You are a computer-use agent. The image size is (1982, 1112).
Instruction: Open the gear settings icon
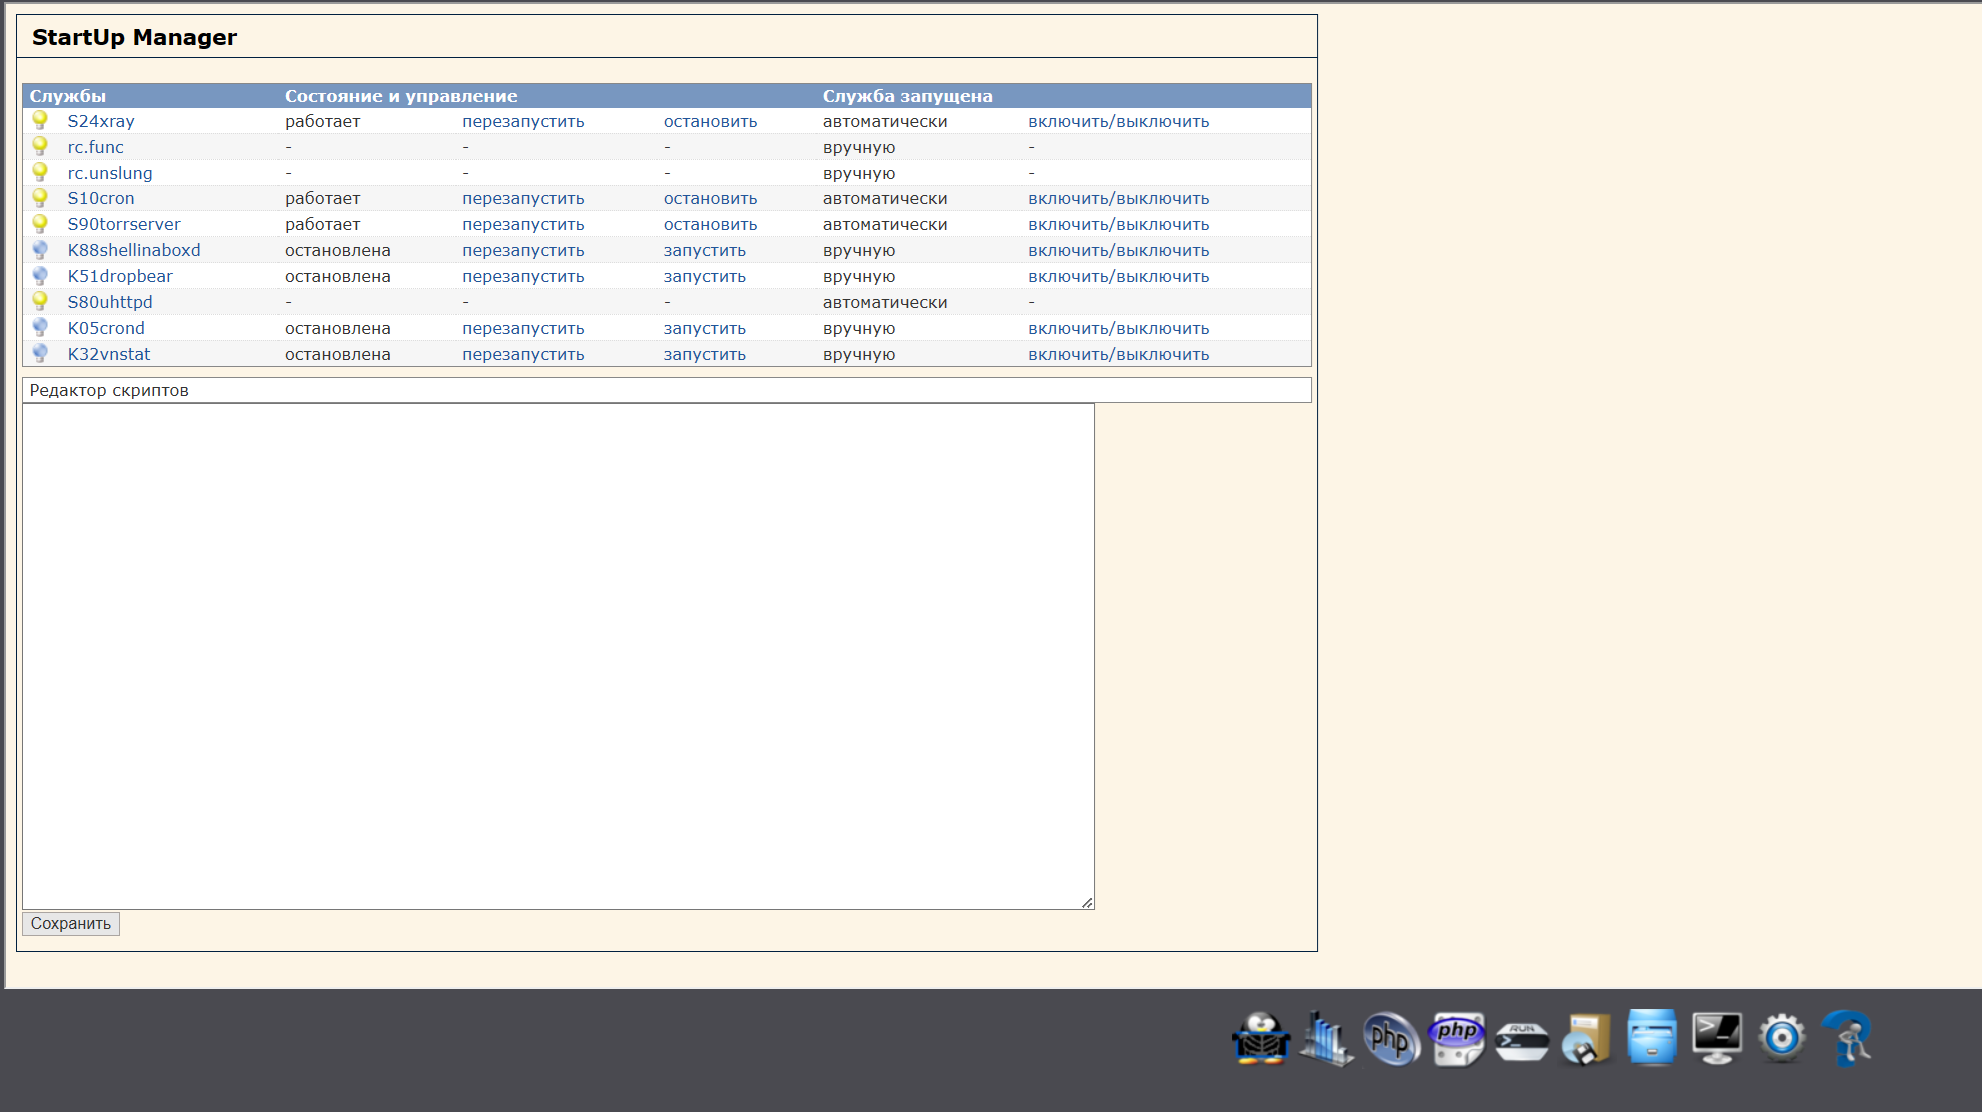click(1782, 1037)
